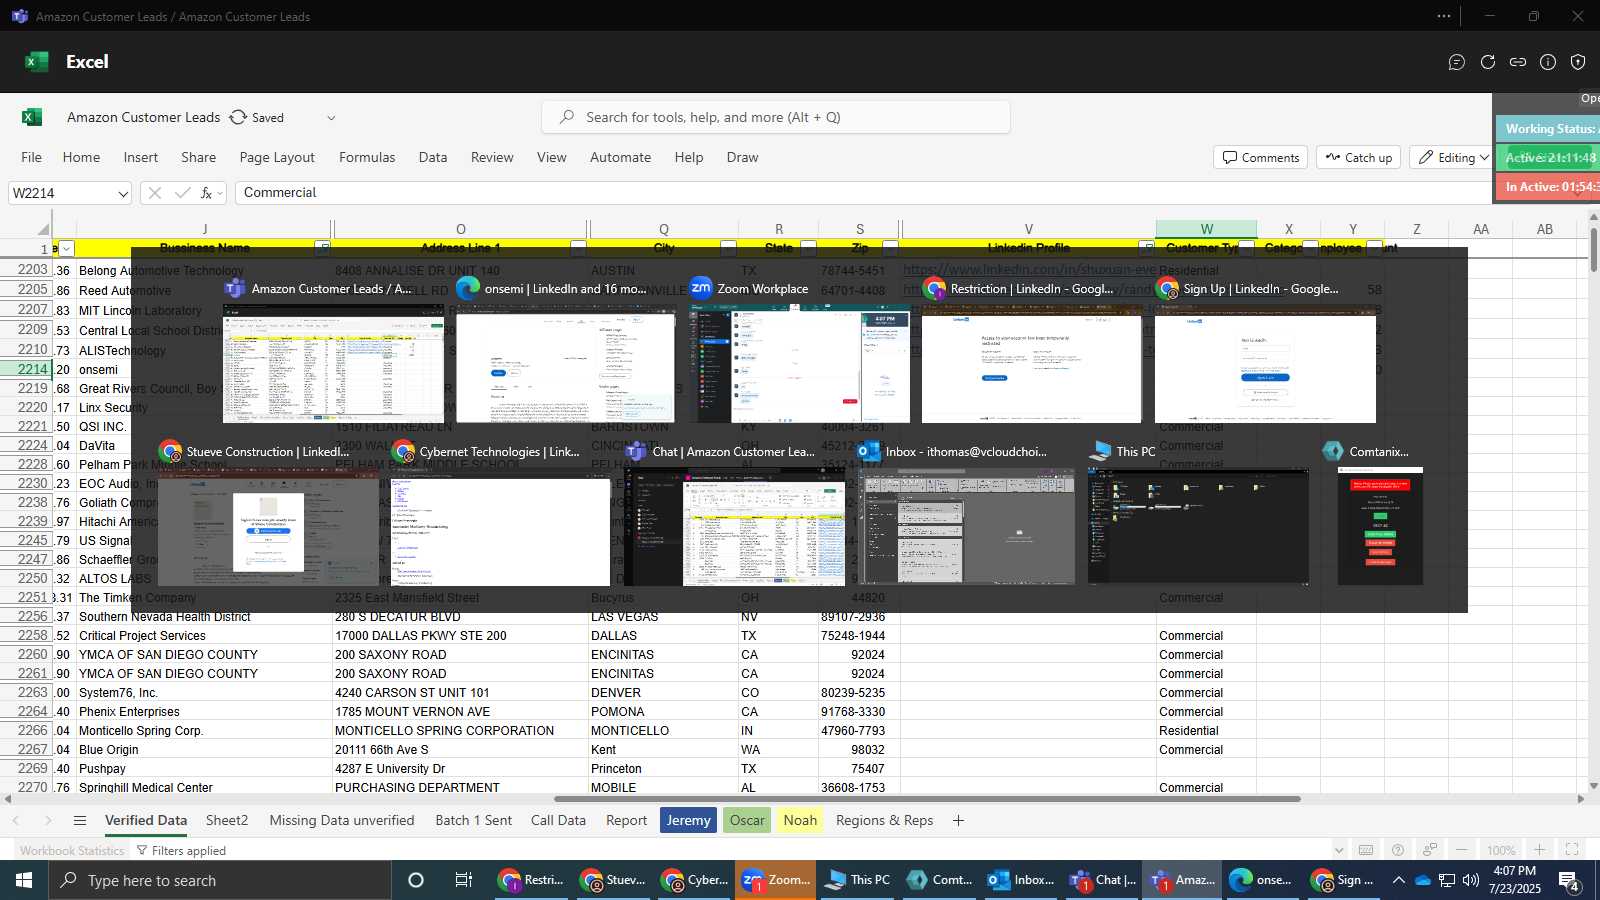Click the formula bar checkmark enter icon
This screenshot has width=1600, height=900.
tap(182, 193)
